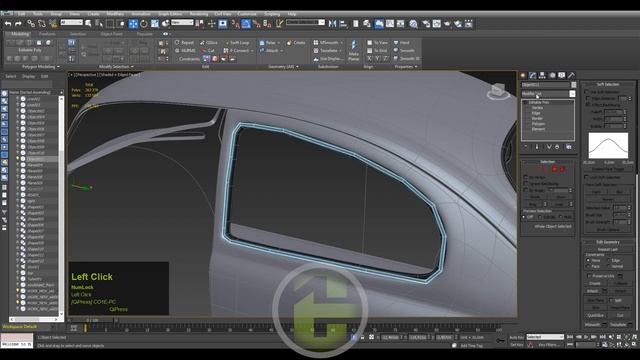Activate the Select and Scale tool
Screen dimensions: 640x360
[x=155, y=24]
